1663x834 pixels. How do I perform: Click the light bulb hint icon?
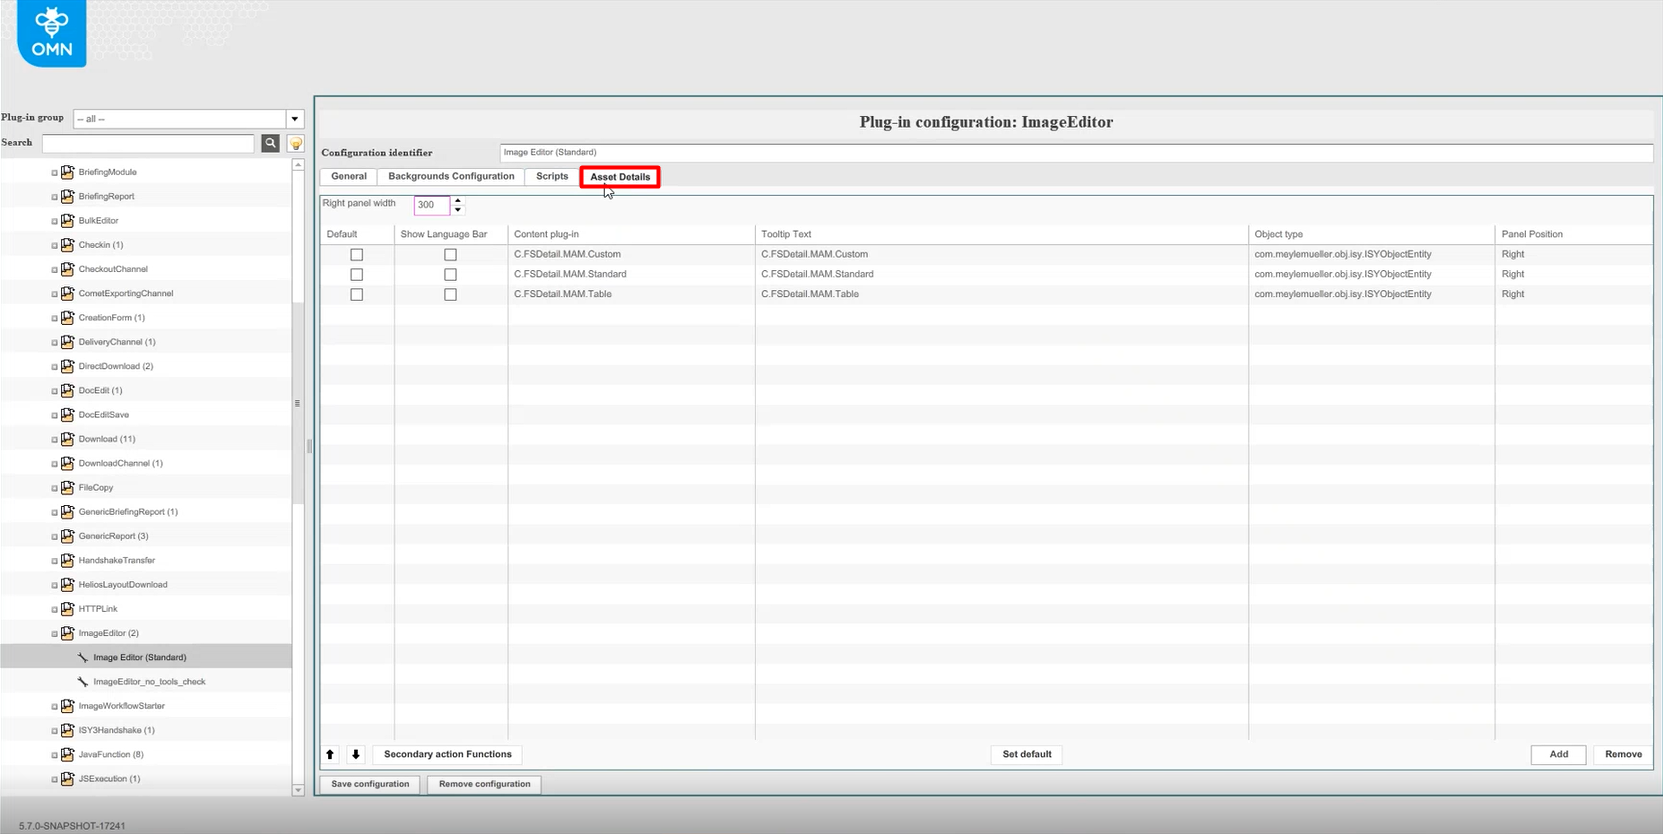coord(296,144)
